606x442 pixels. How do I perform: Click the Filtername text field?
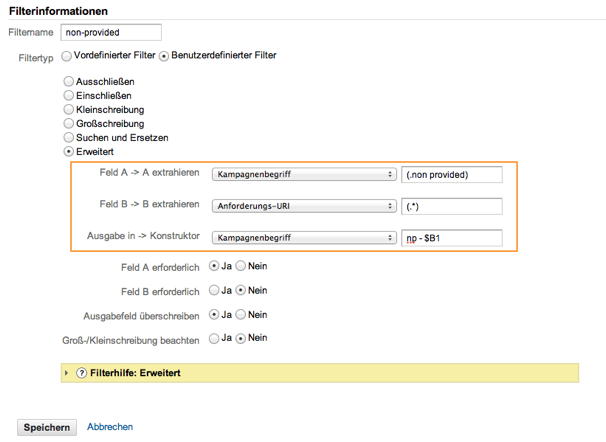click(103, 33)
